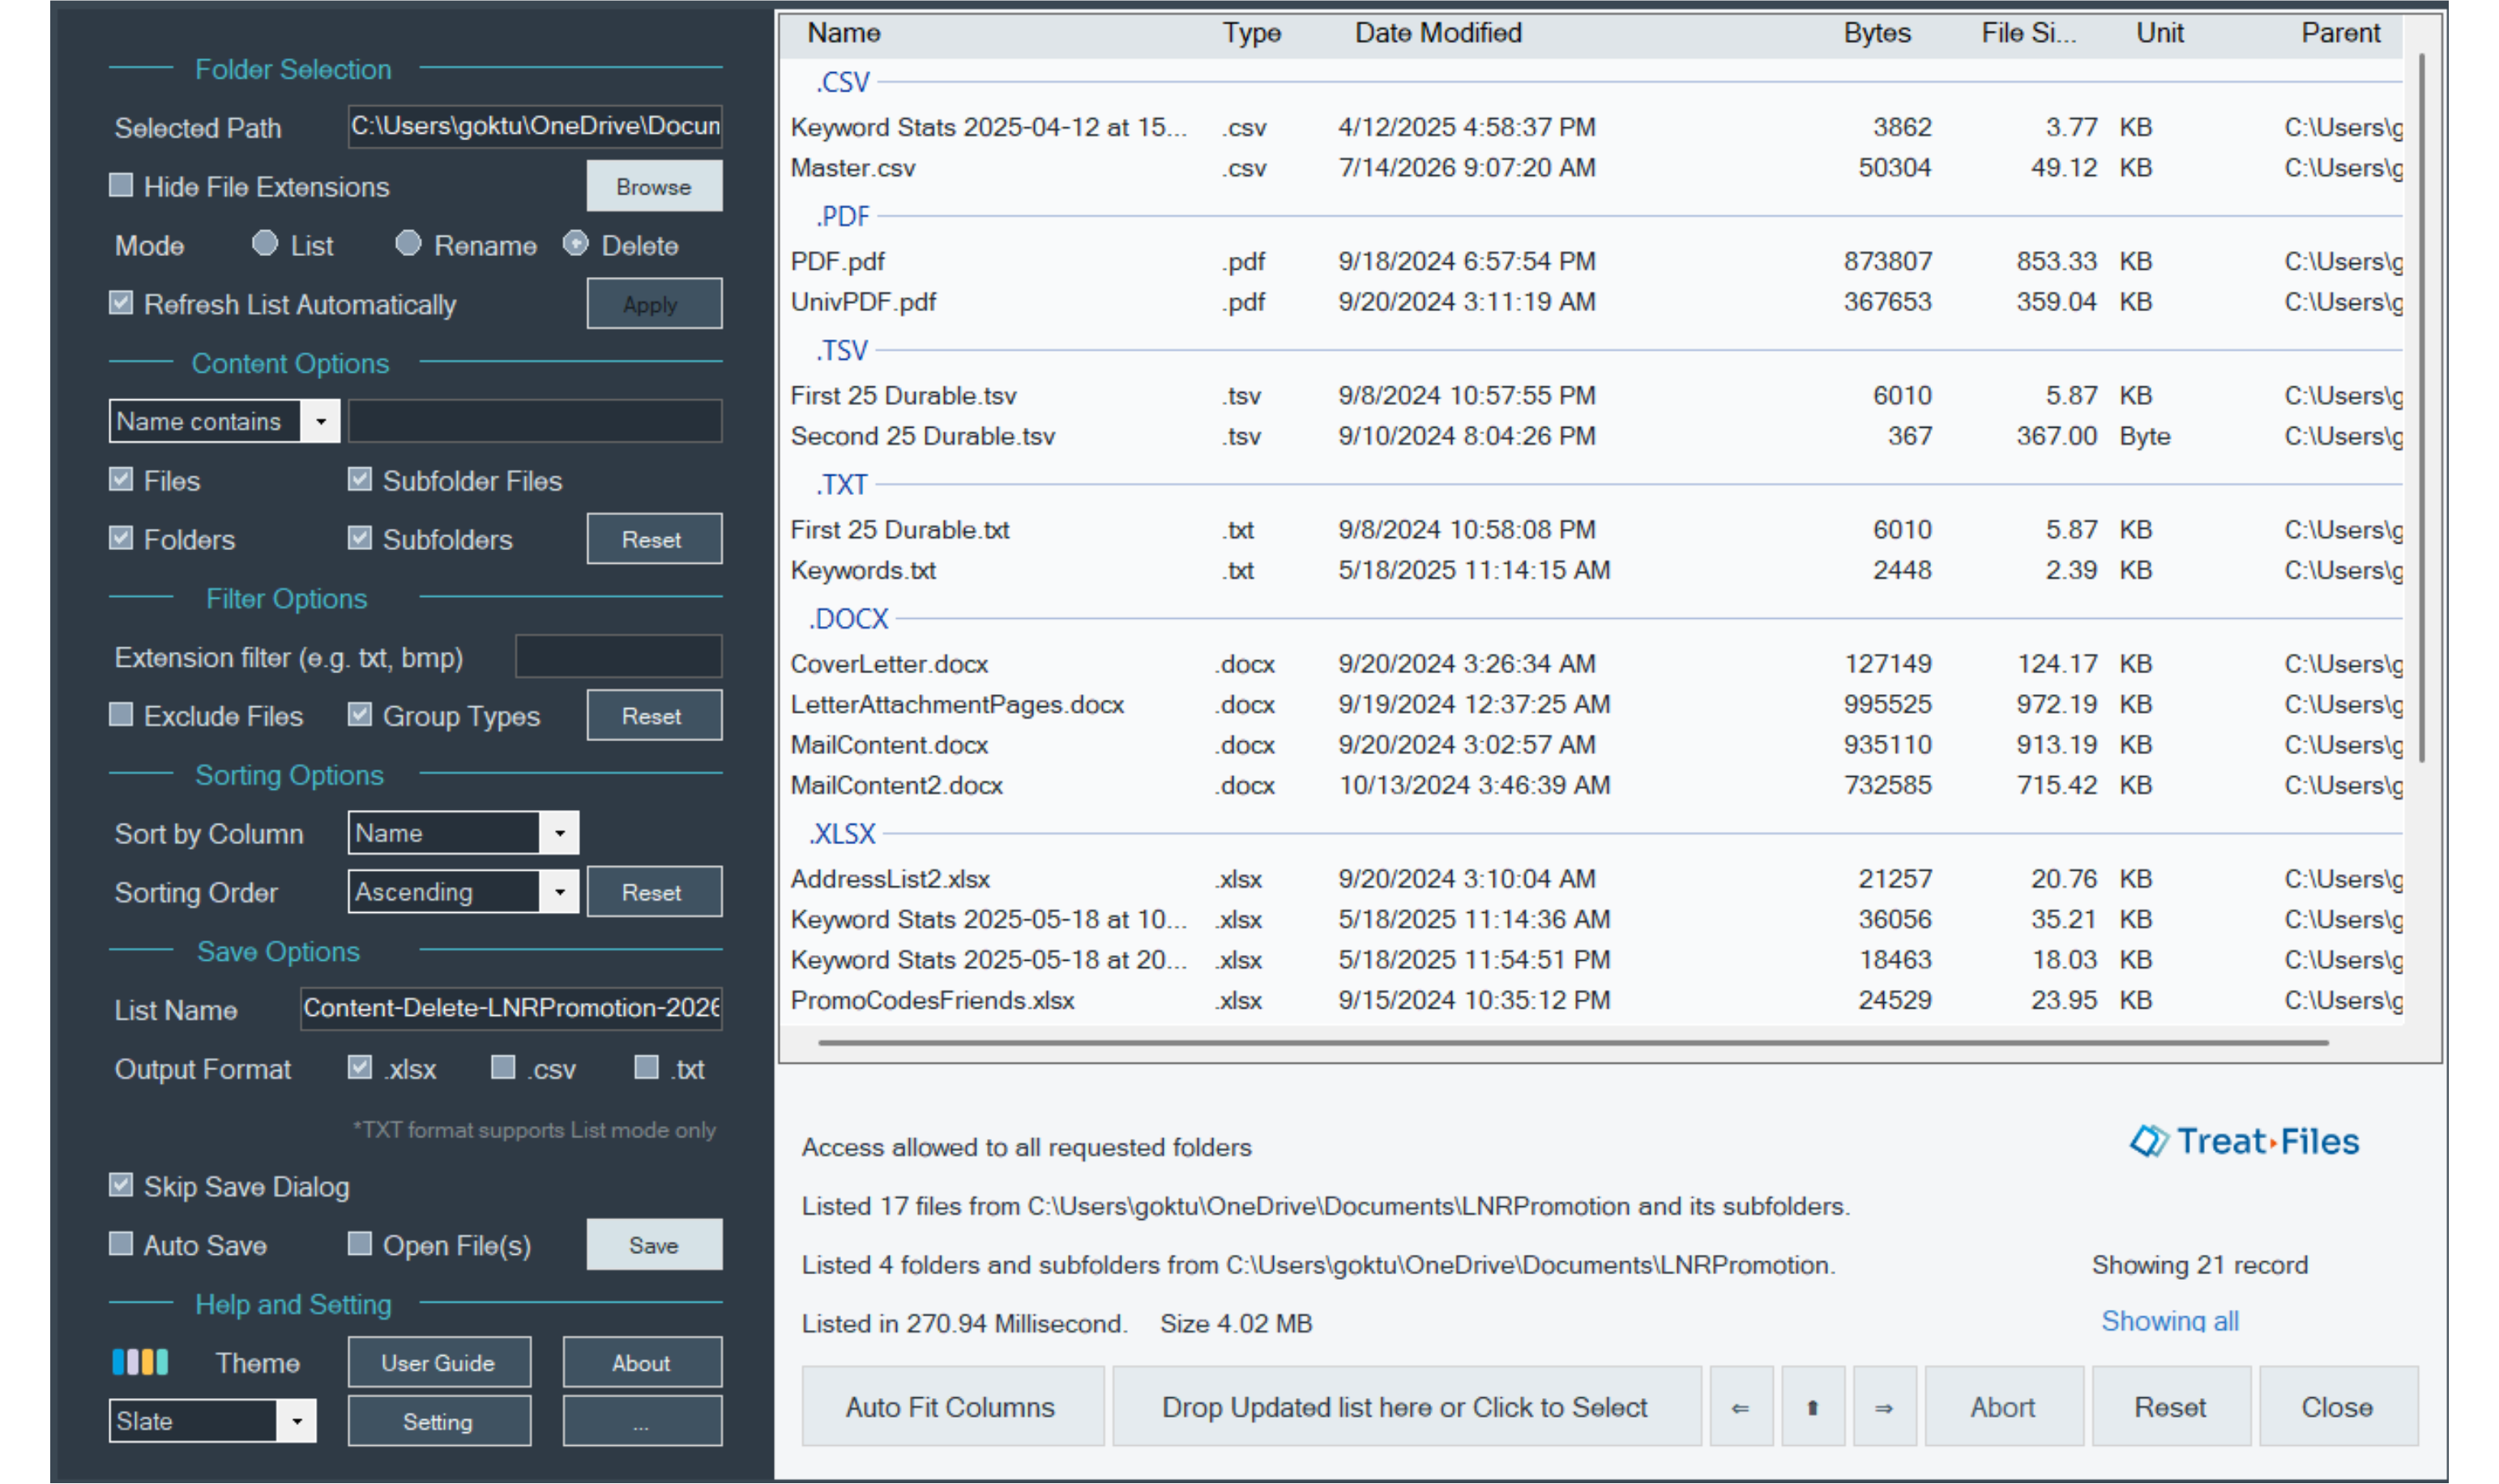Open the User Guide
This screenshot has width=2499, height=1484.
[x=439, y=1363]
